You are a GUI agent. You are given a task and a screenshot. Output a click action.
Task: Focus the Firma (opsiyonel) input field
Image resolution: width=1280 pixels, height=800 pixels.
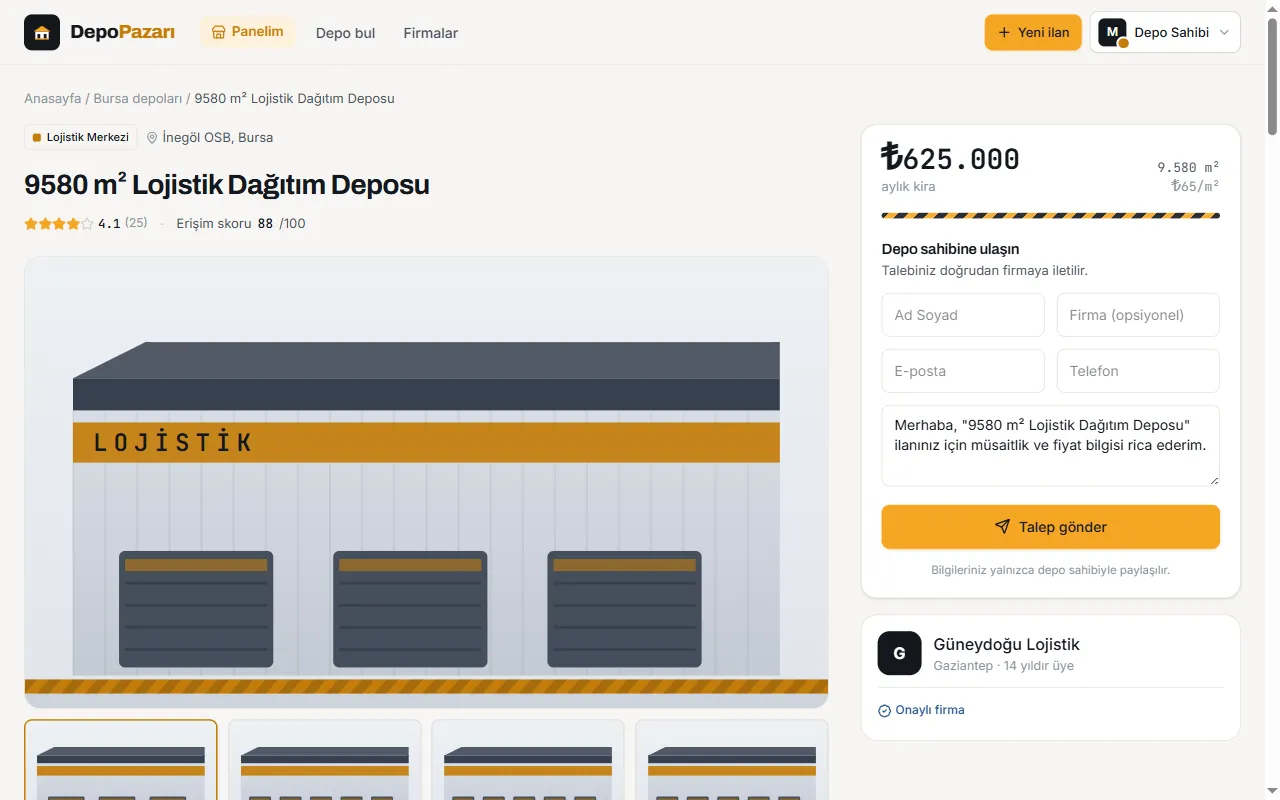coord(1138,315)
